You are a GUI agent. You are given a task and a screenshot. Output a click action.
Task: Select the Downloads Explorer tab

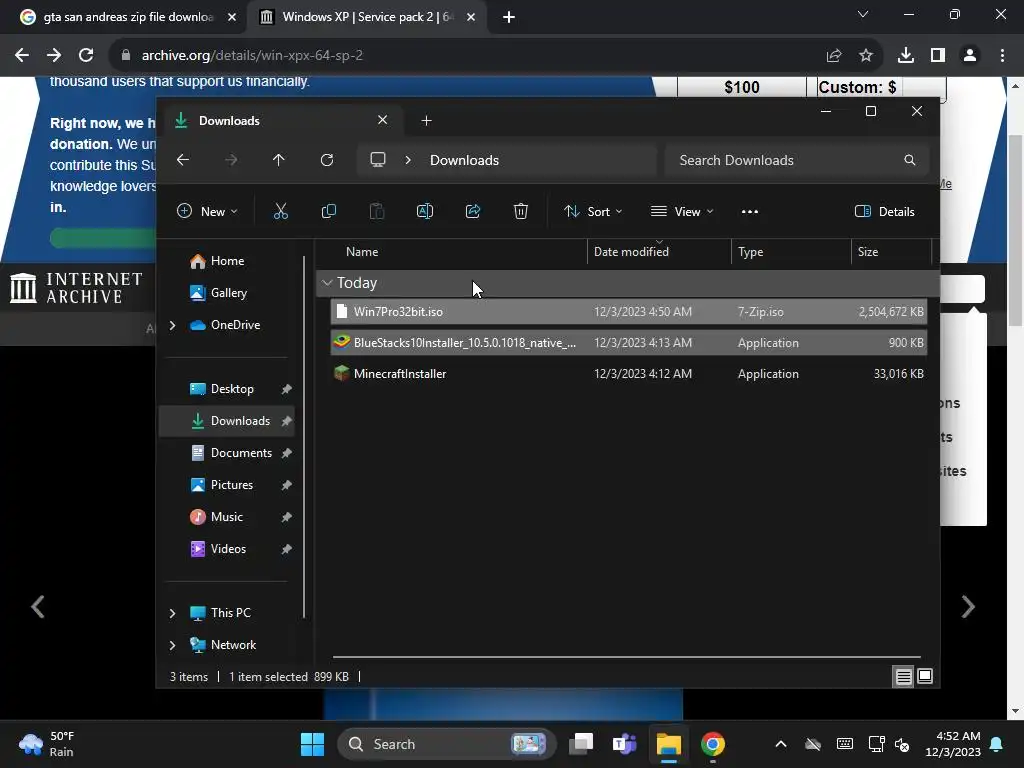pos(281,120)
